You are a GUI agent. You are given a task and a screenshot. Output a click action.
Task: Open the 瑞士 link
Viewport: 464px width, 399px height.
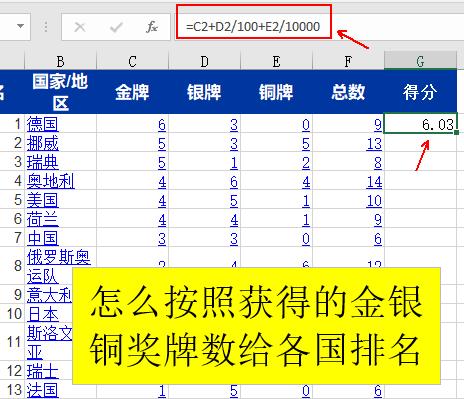pyautogui.click(x=42, y=371)
